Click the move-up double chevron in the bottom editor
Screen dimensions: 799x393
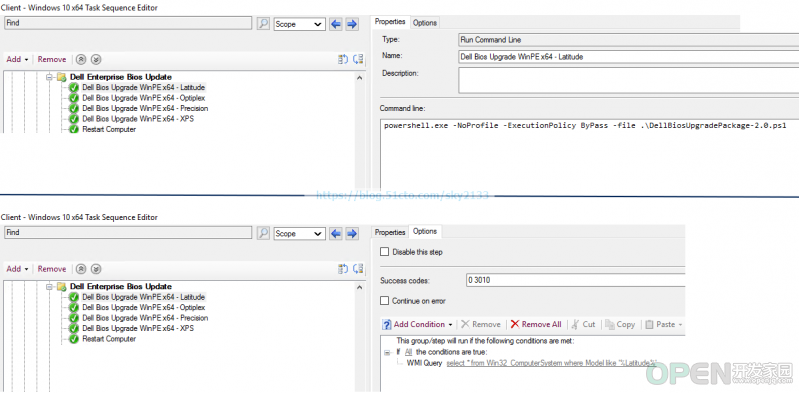point(81,269)
